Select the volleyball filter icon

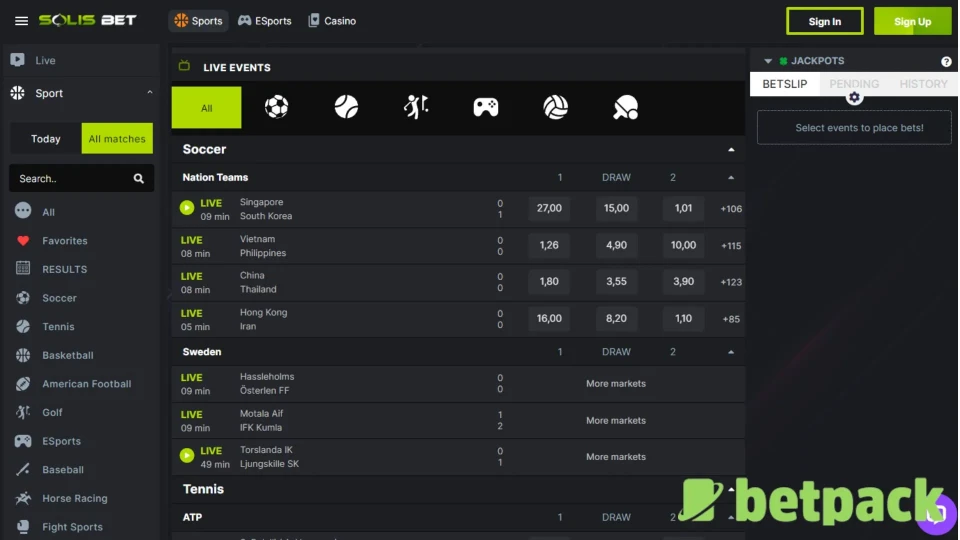click(x=556, y=107)
